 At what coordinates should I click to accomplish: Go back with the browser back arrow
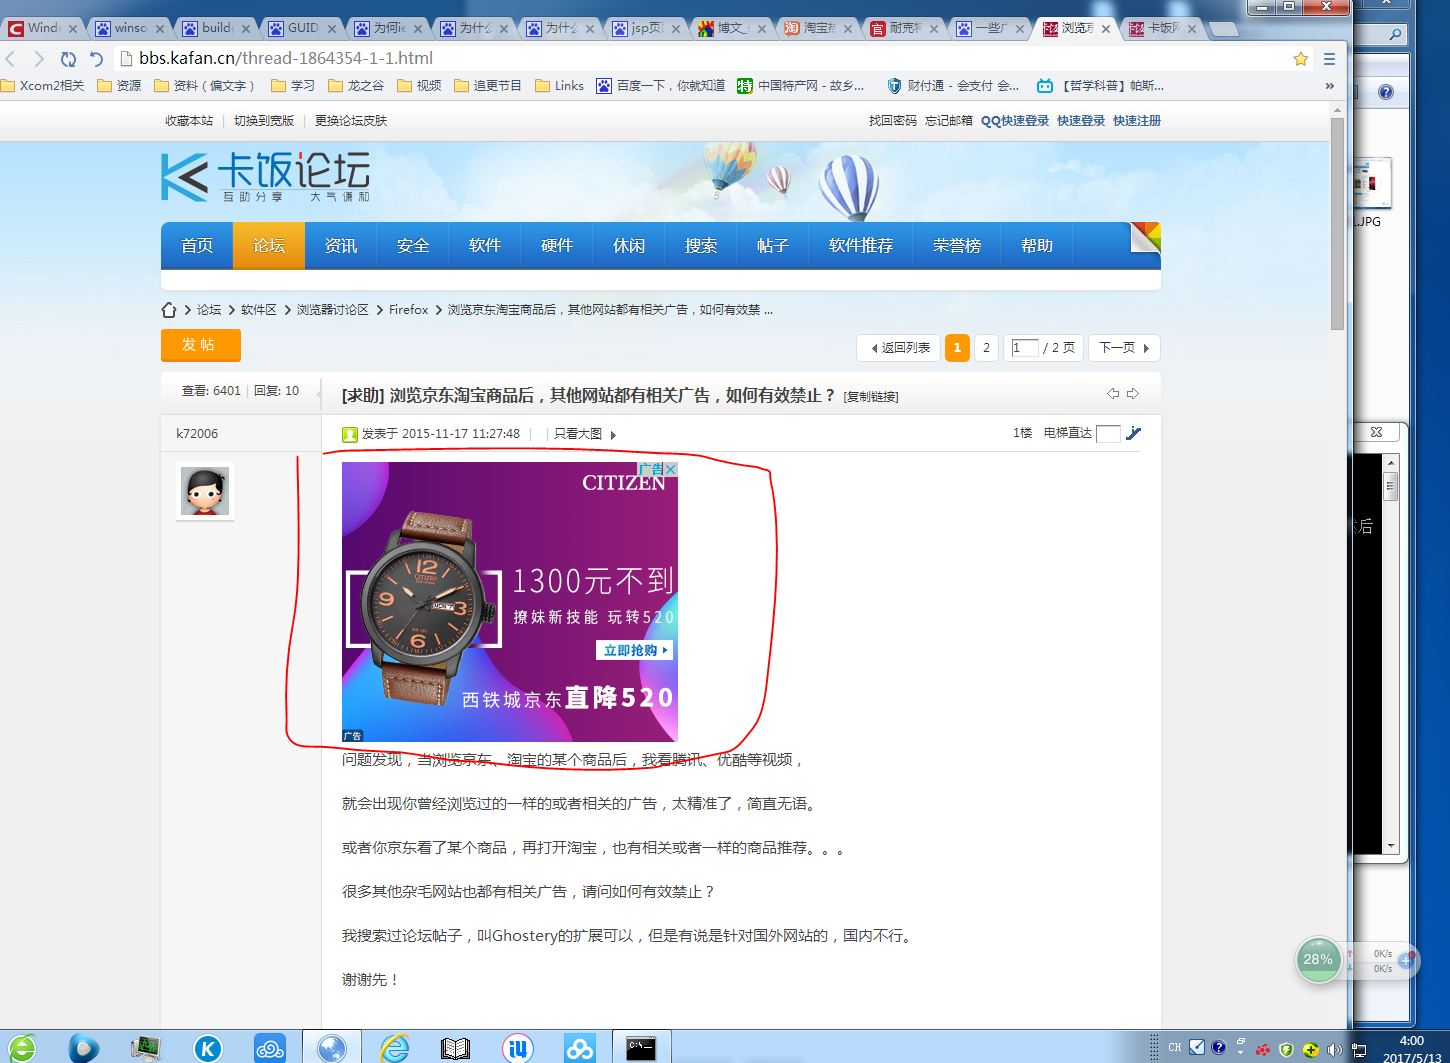pyautogui.click(x=11, y=59)
